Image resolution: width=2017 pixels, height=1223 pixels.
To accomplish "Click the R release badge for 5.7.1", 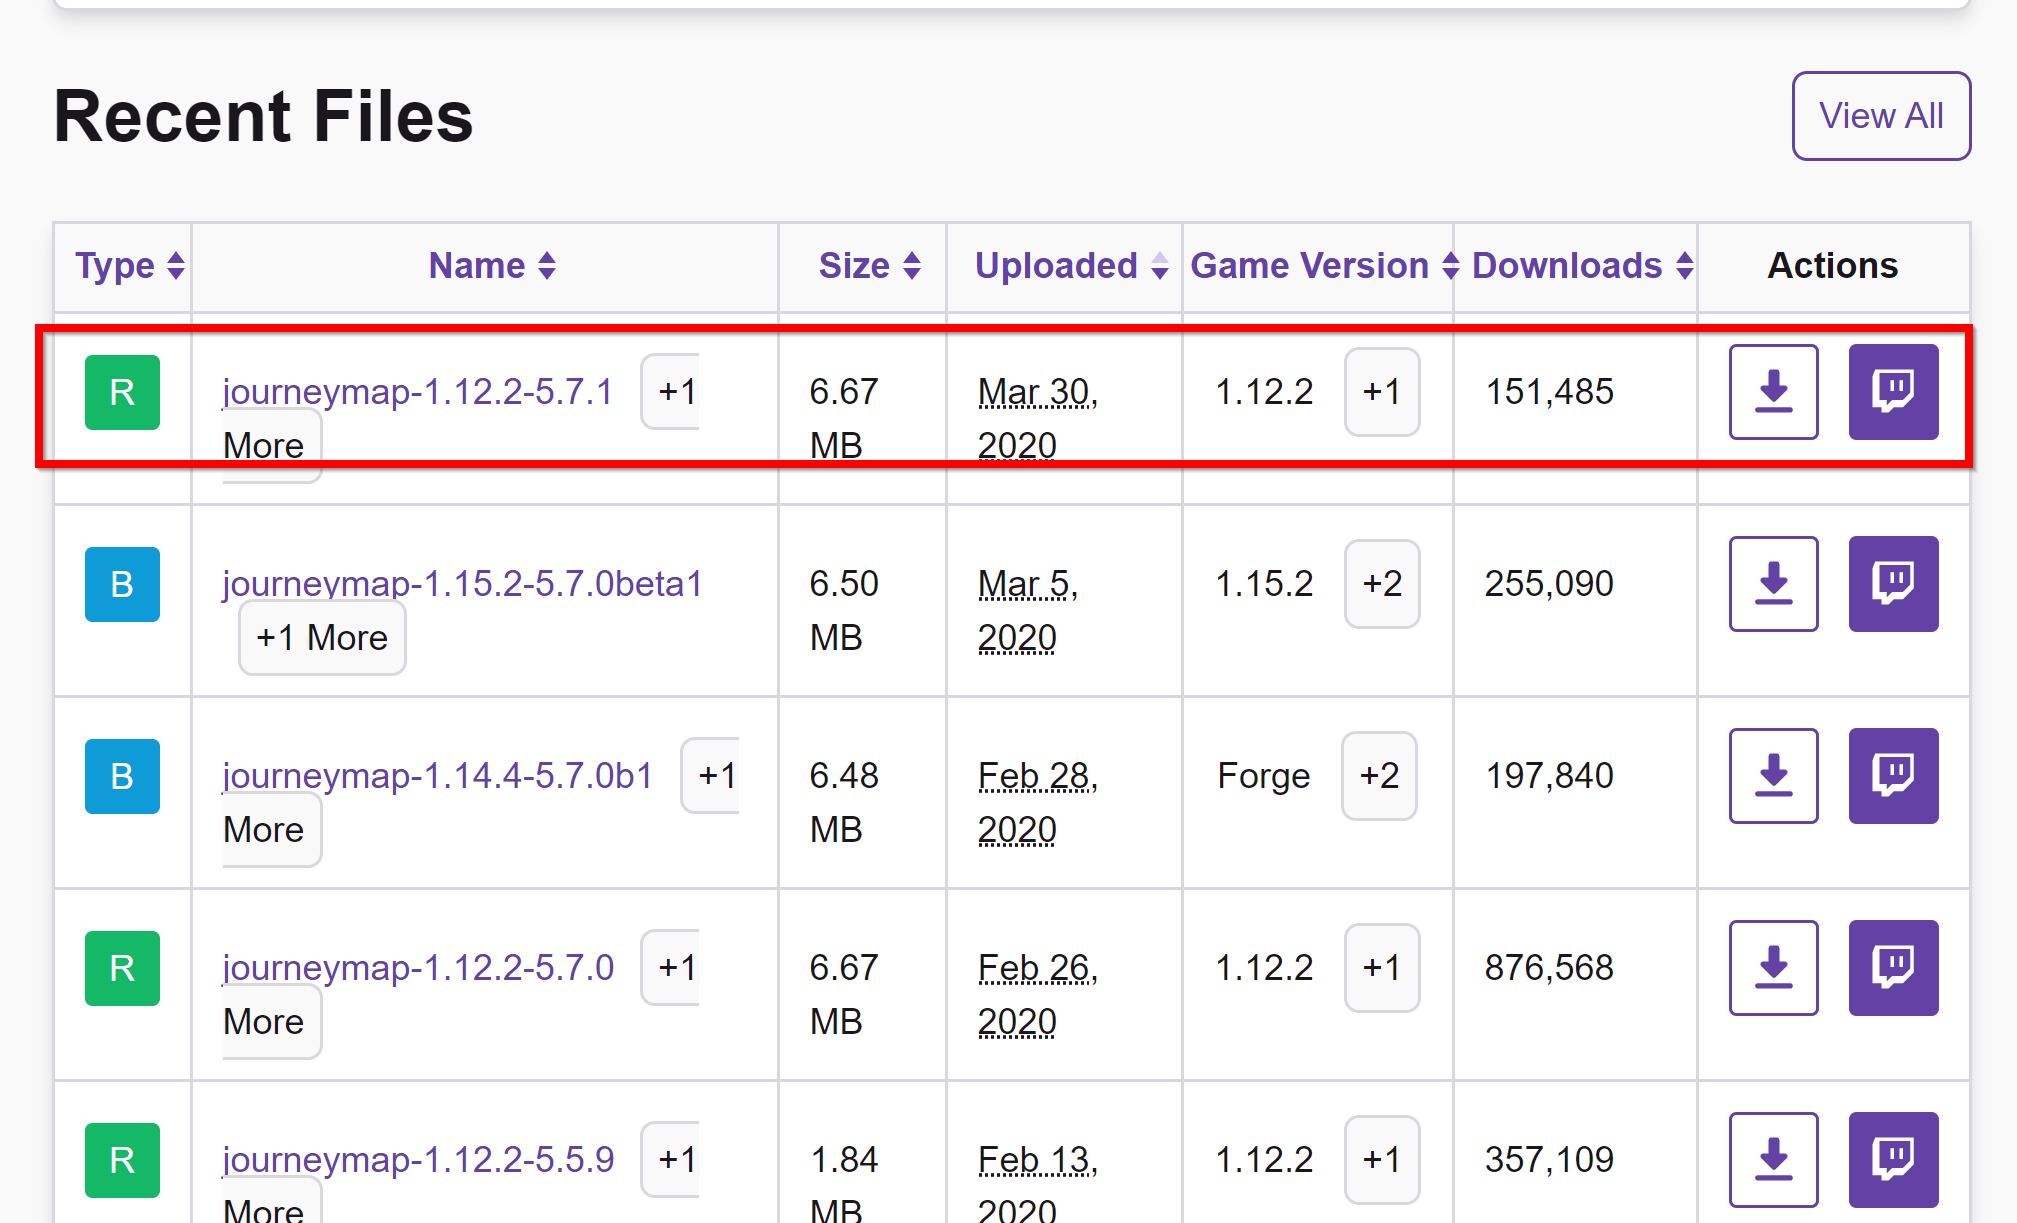I will click(122, 392).
